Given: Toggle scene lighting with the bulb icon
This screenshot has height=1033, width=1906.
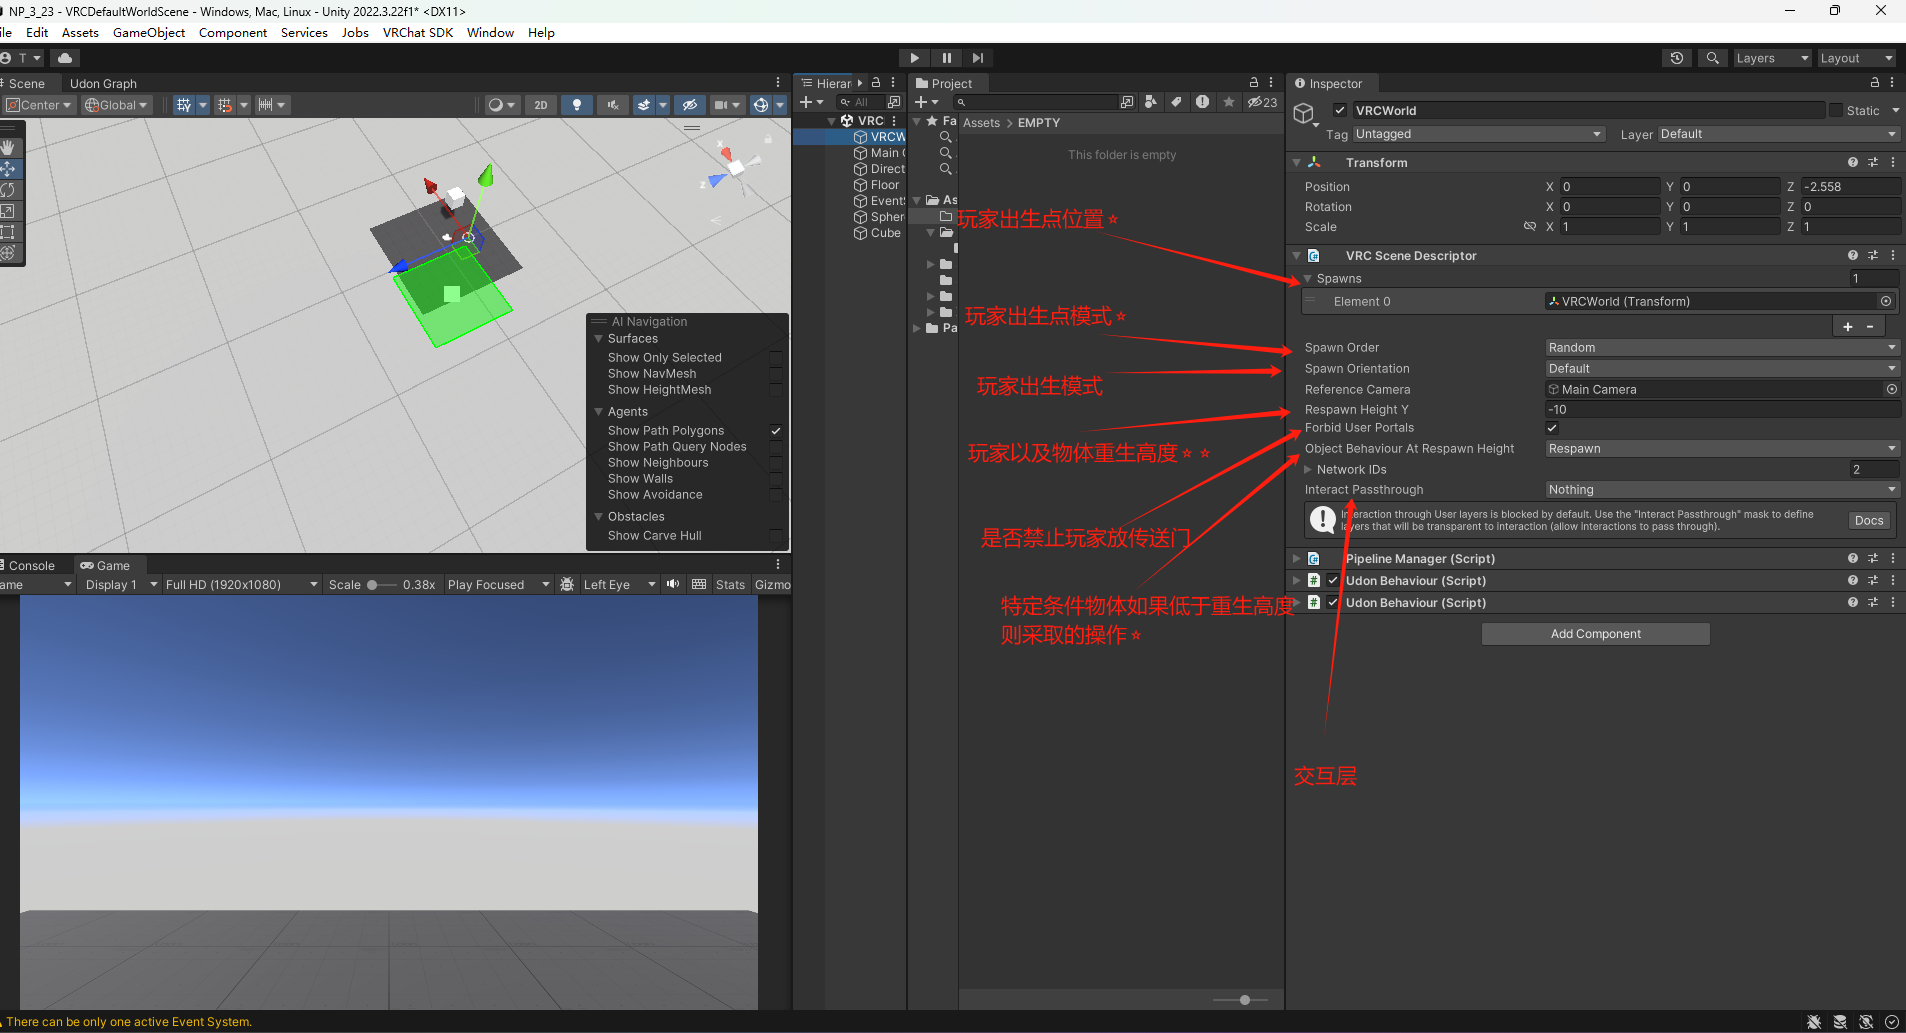Looking at the screenshot, I should click(577, 105).
